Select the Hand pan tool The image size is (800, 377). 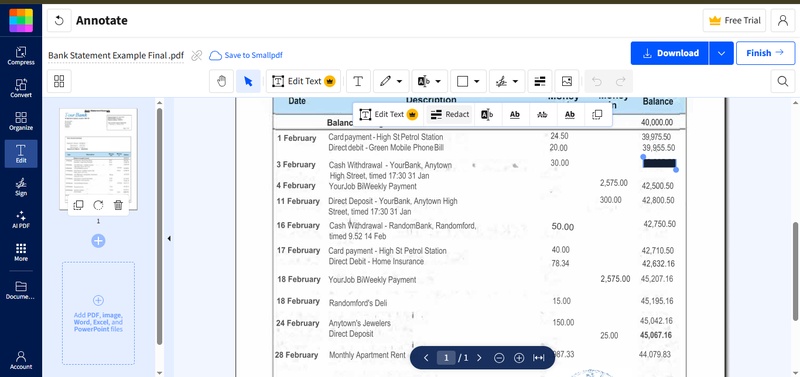point(221,81)
